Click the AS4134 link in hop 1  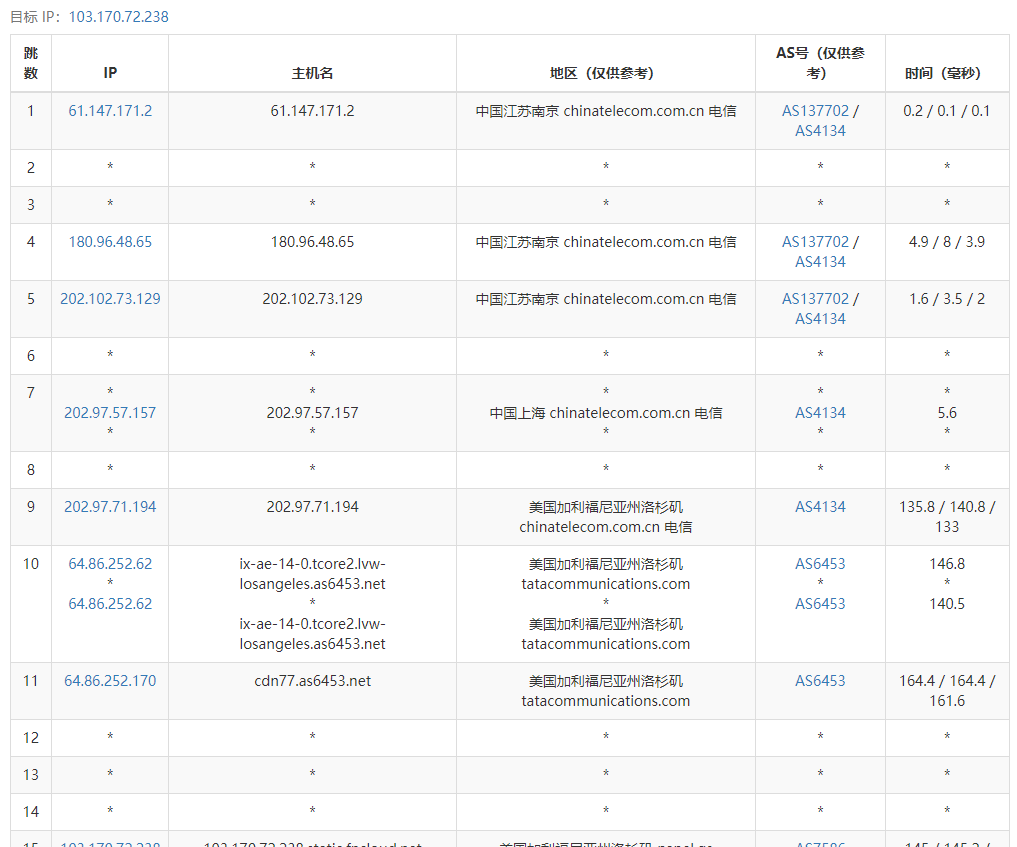pyautogui.click(x=820, y=131)
